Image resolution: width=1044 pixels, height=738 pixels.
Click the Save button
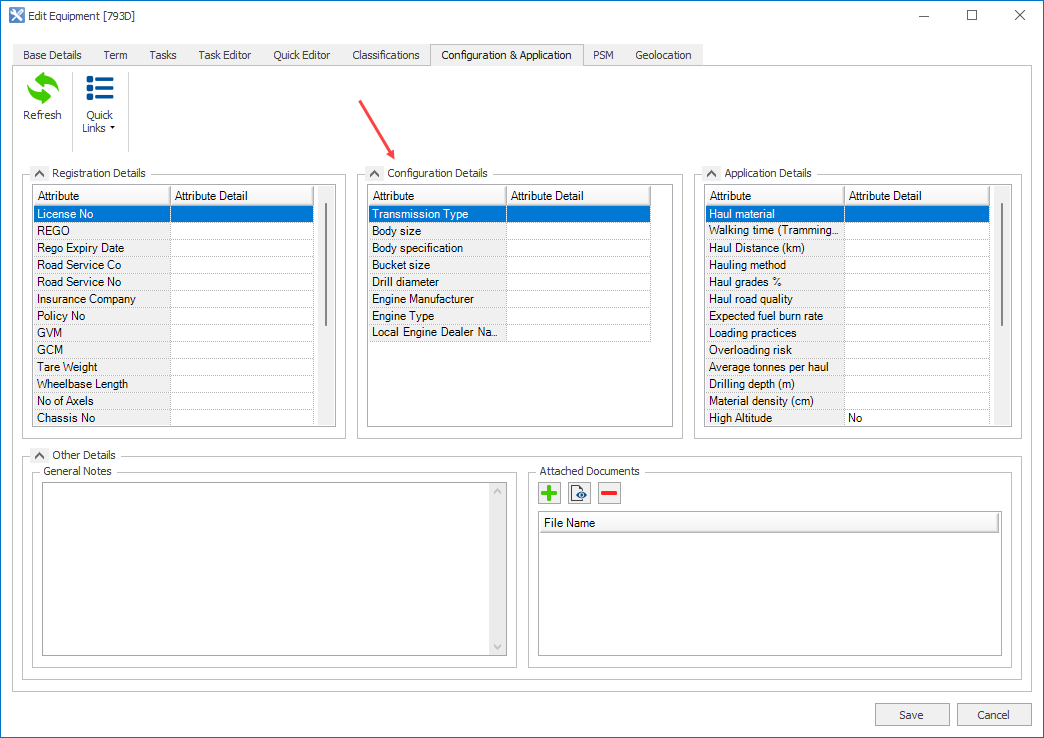(x=912, y=715)
